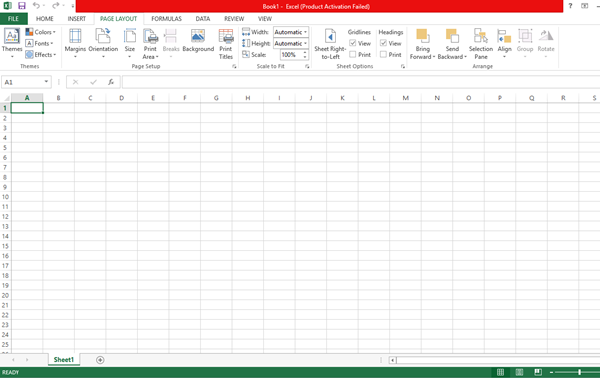This screenshot has width=600, height=378.
Task: Toggle Gridlines View checkbox
Action: pos(353,43)
